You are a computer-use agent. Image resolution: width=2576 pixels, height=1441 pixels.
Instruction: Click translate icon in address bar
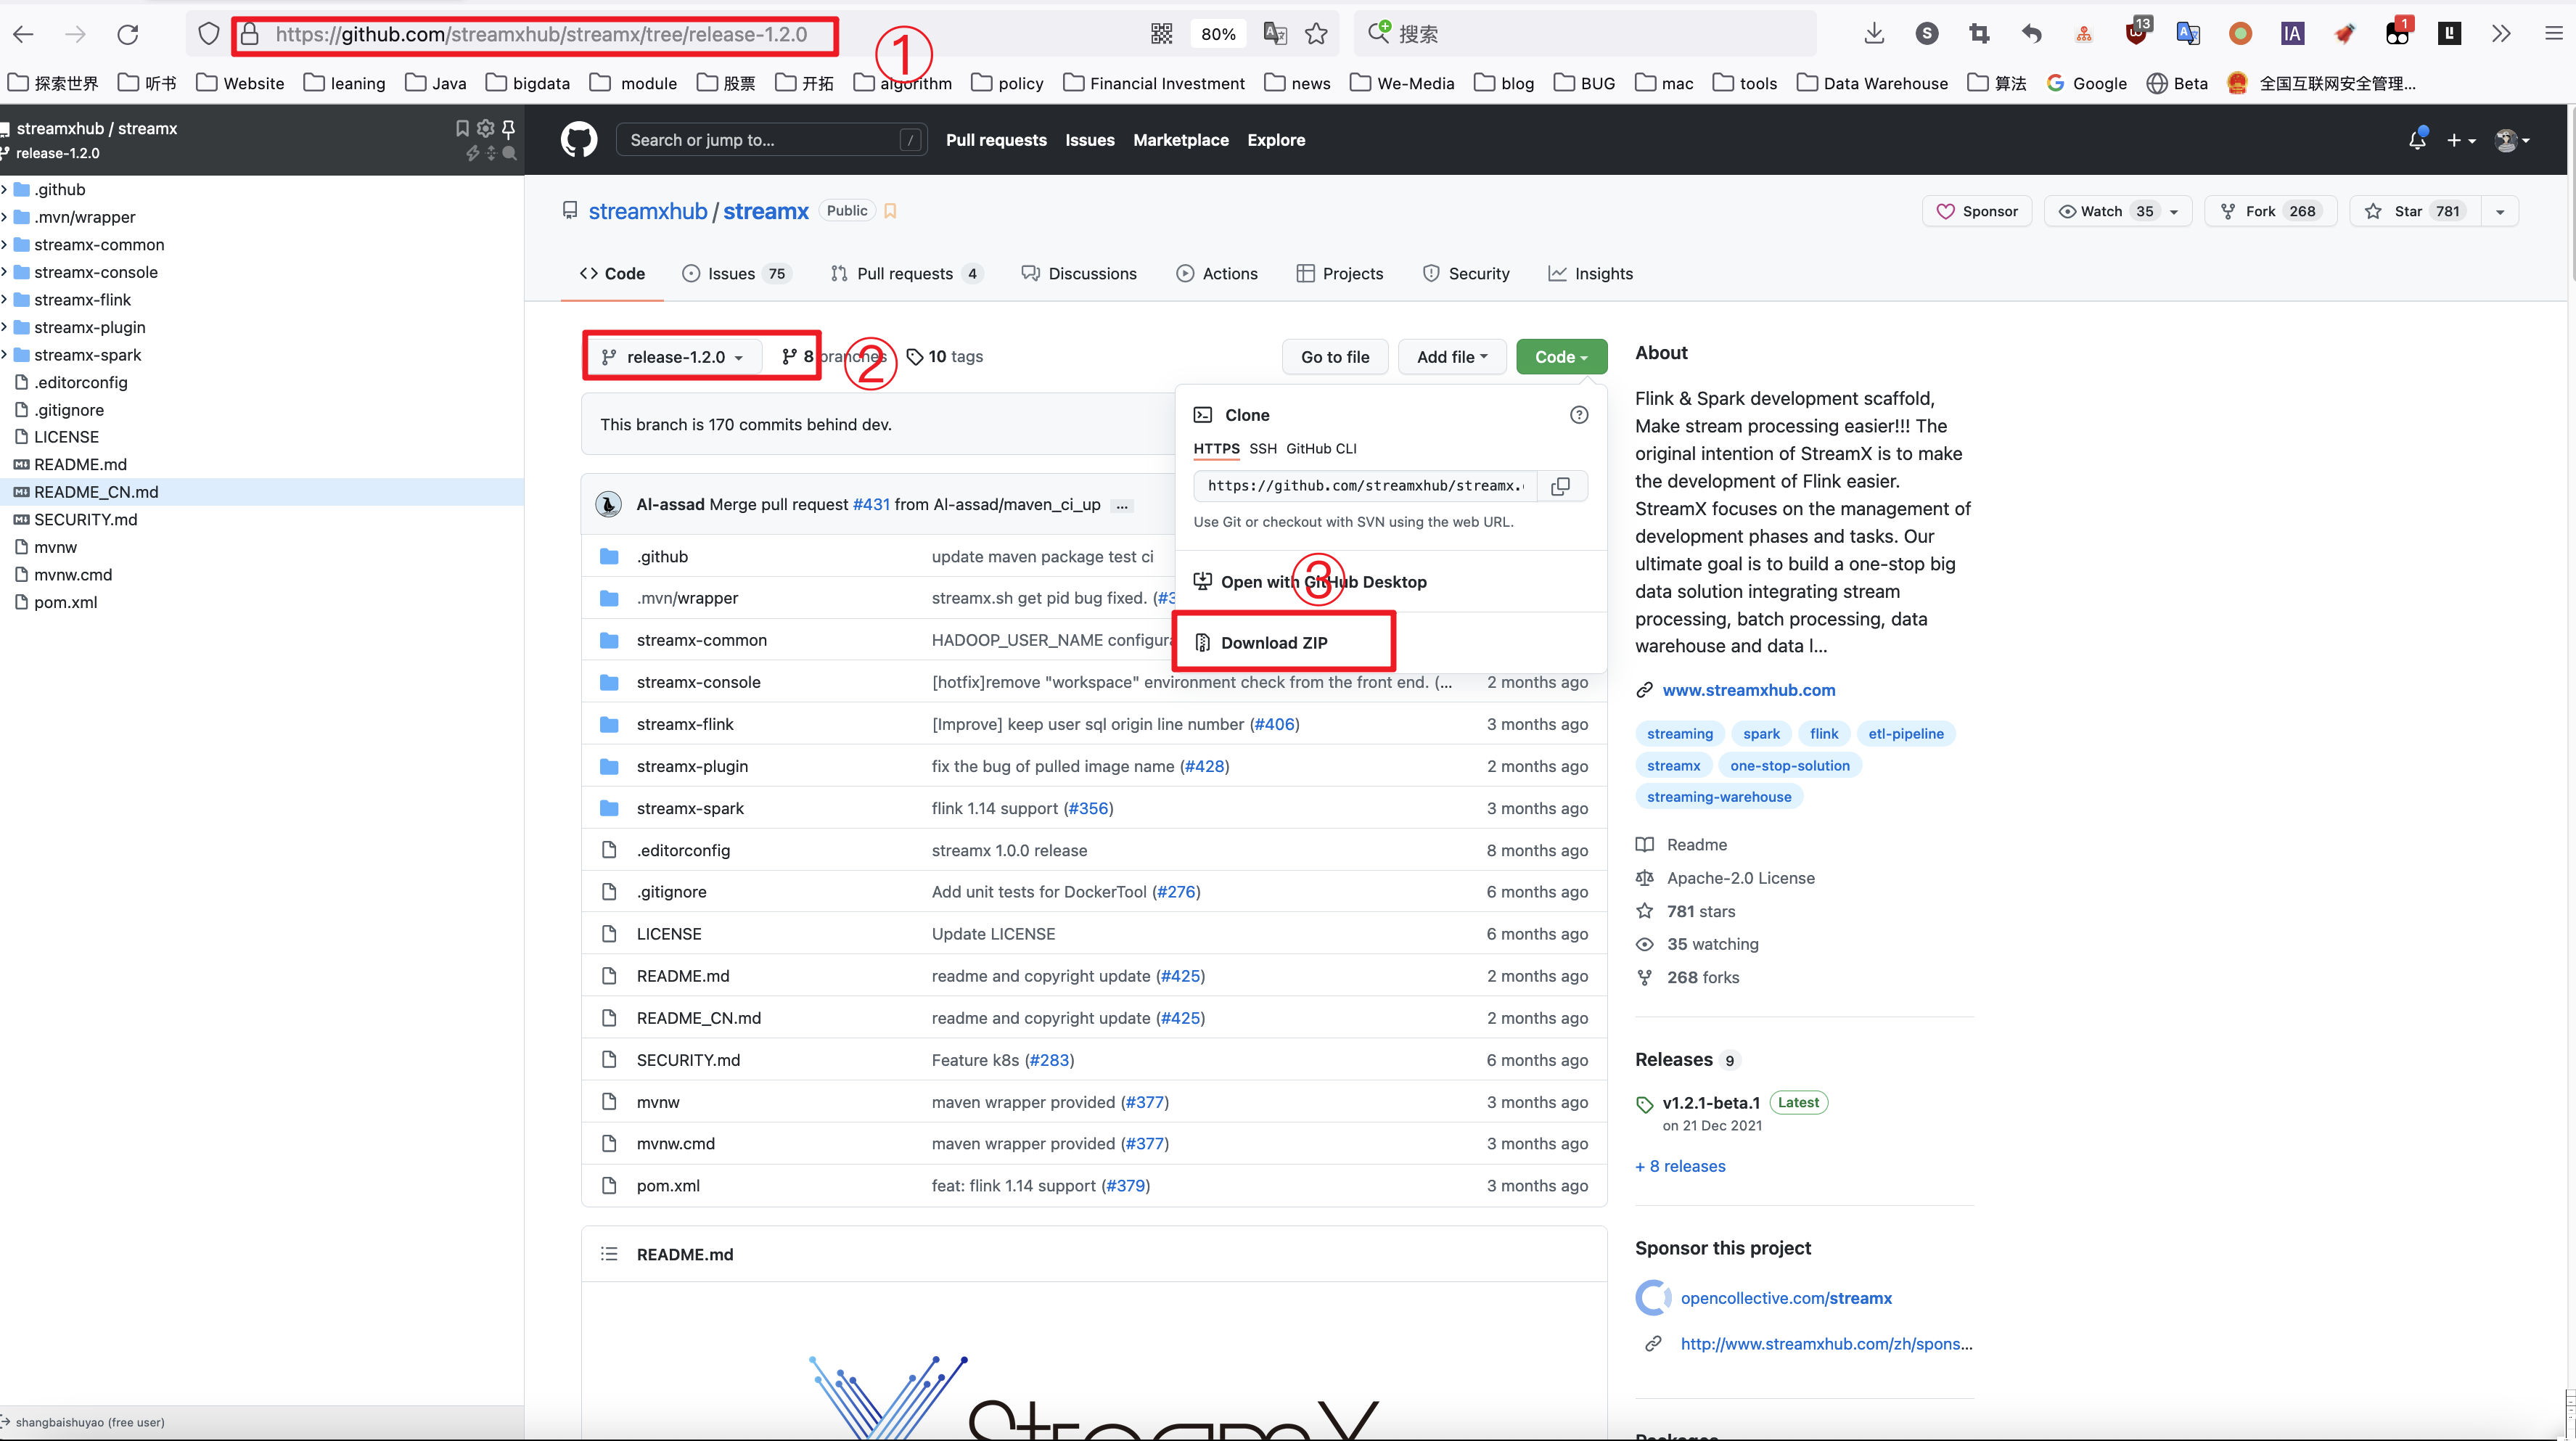1275,34
